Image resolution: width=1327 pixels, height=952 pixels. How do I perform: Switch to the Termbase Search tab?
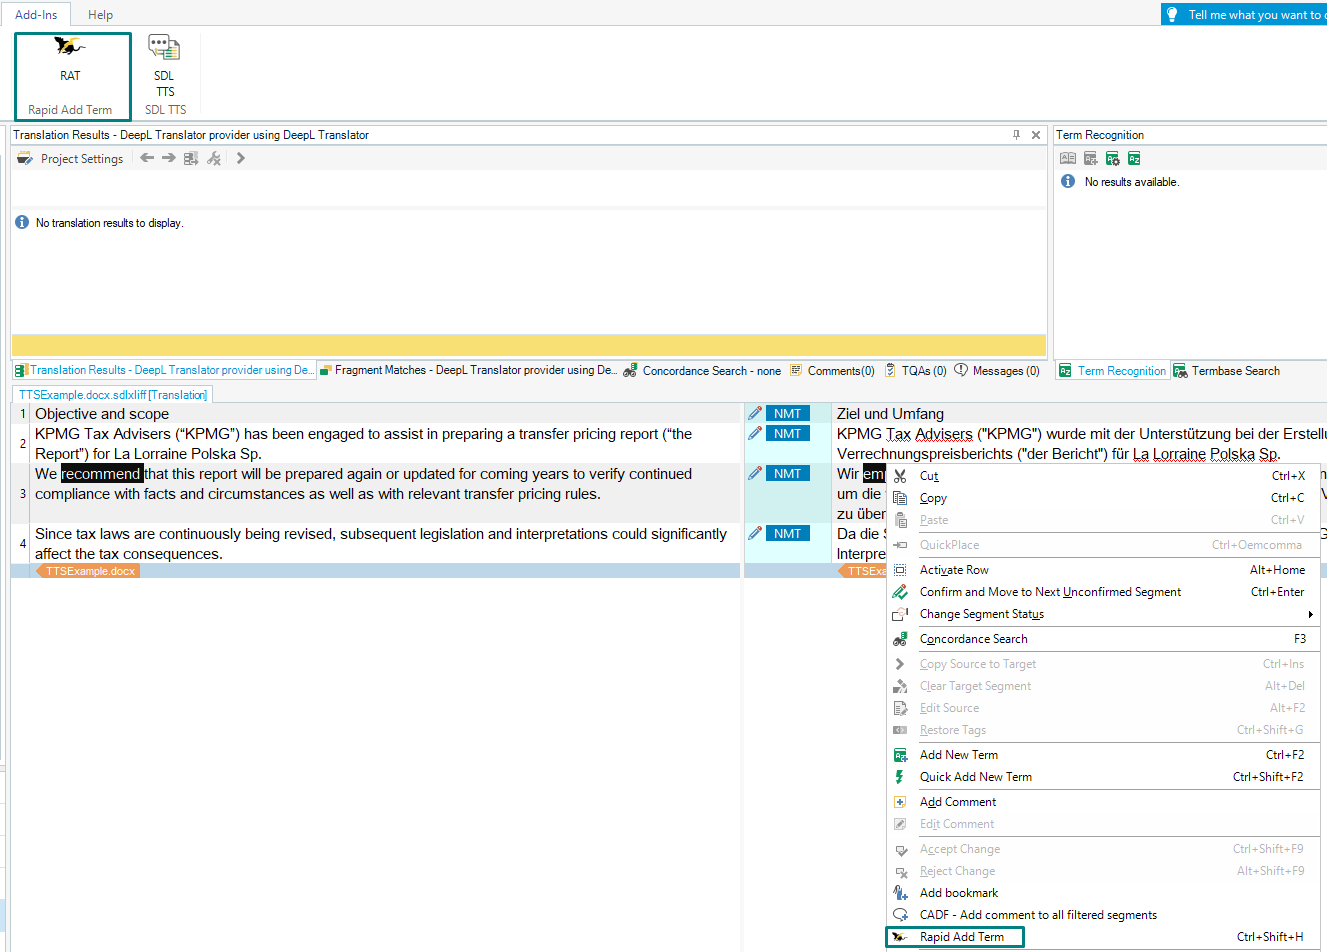pyautogui.click(x=1226, y=370)
